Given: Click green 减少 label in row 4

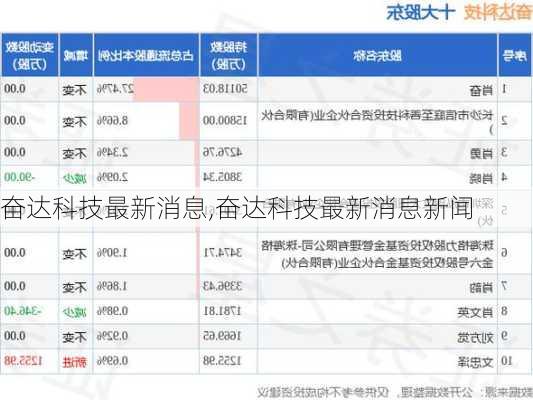Looking at the screenshot, I should click(x=75, y=178).
